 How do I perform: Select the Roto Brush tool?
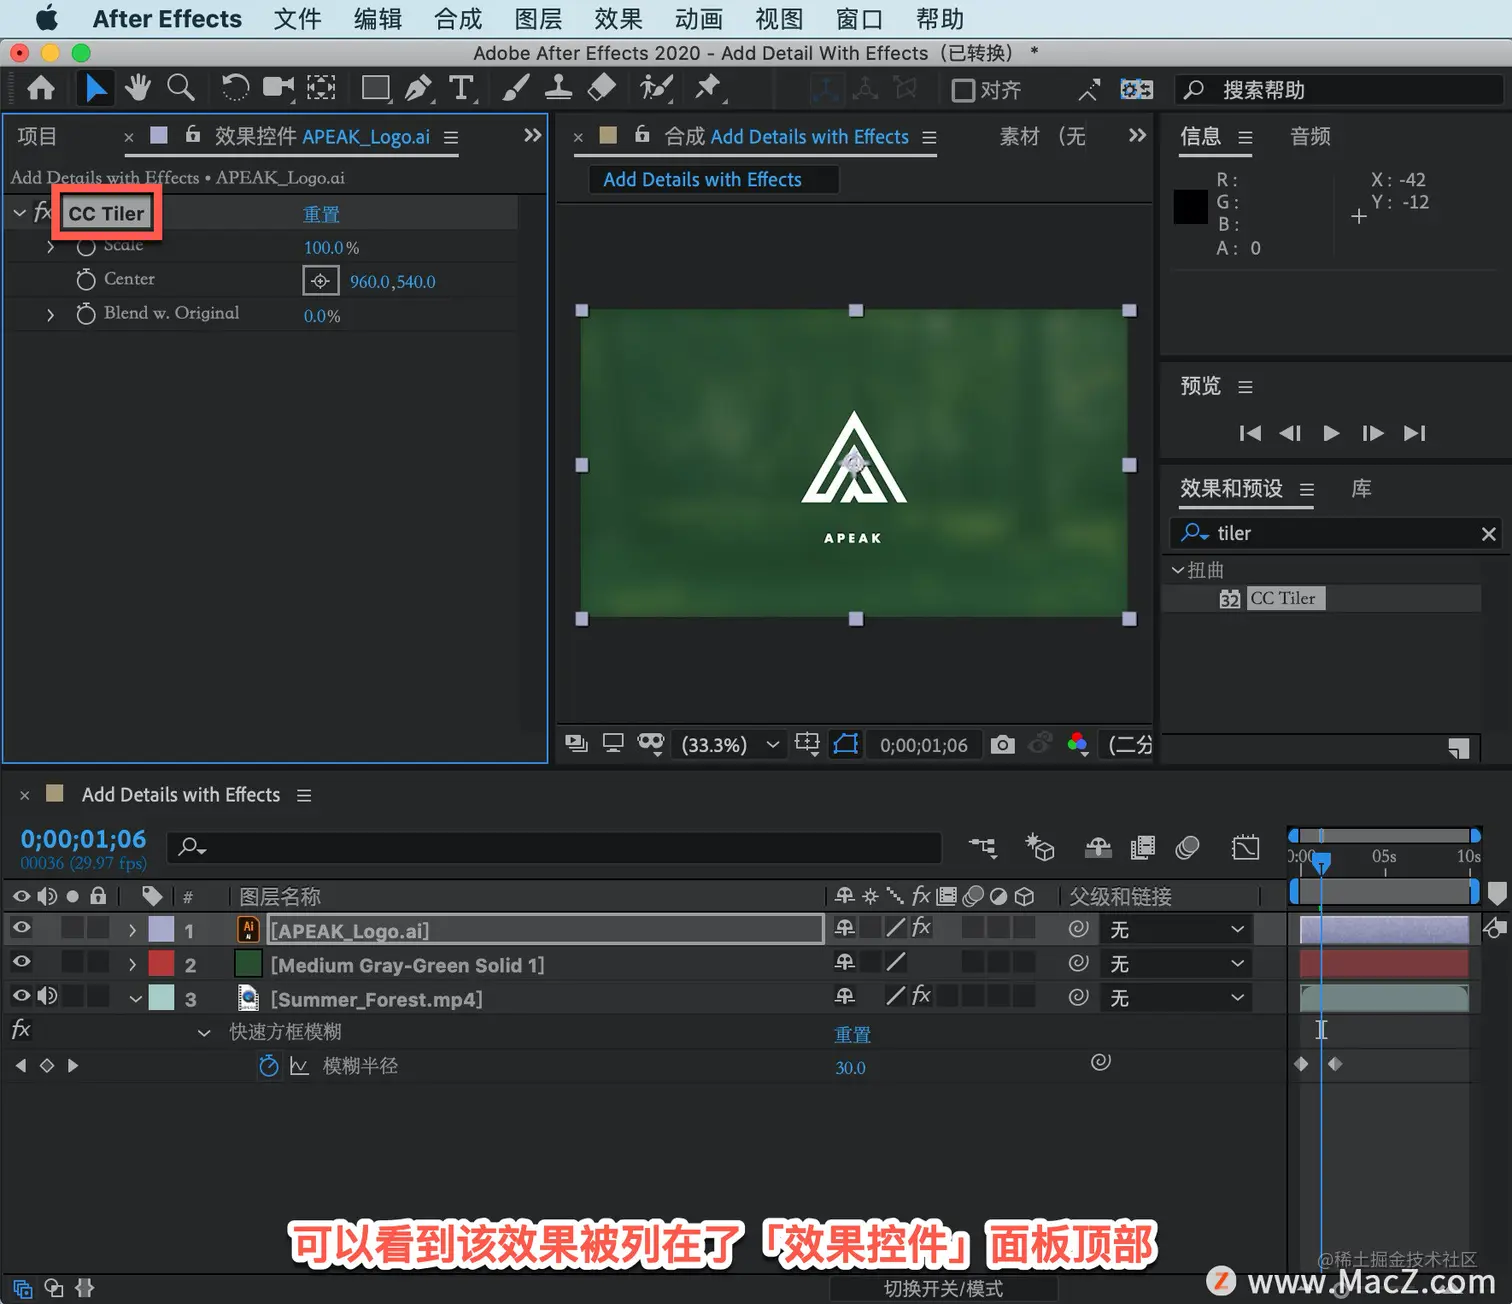656,89
